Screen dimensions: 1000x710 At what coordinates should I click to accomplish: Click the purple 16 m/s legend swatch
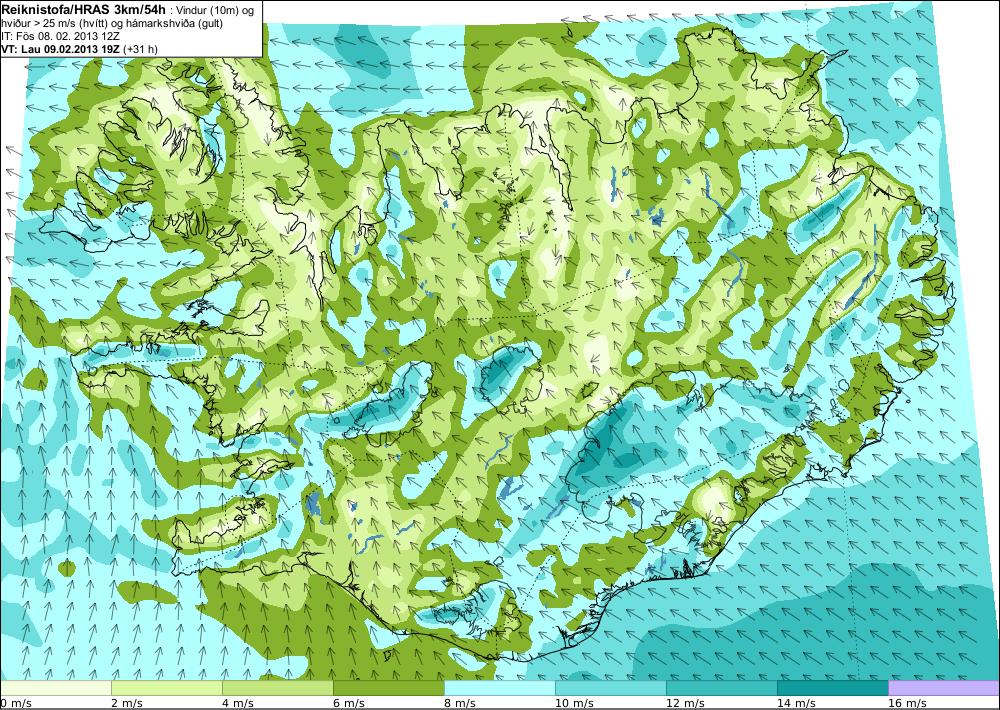pyautogui.click(x=944, y=688)
